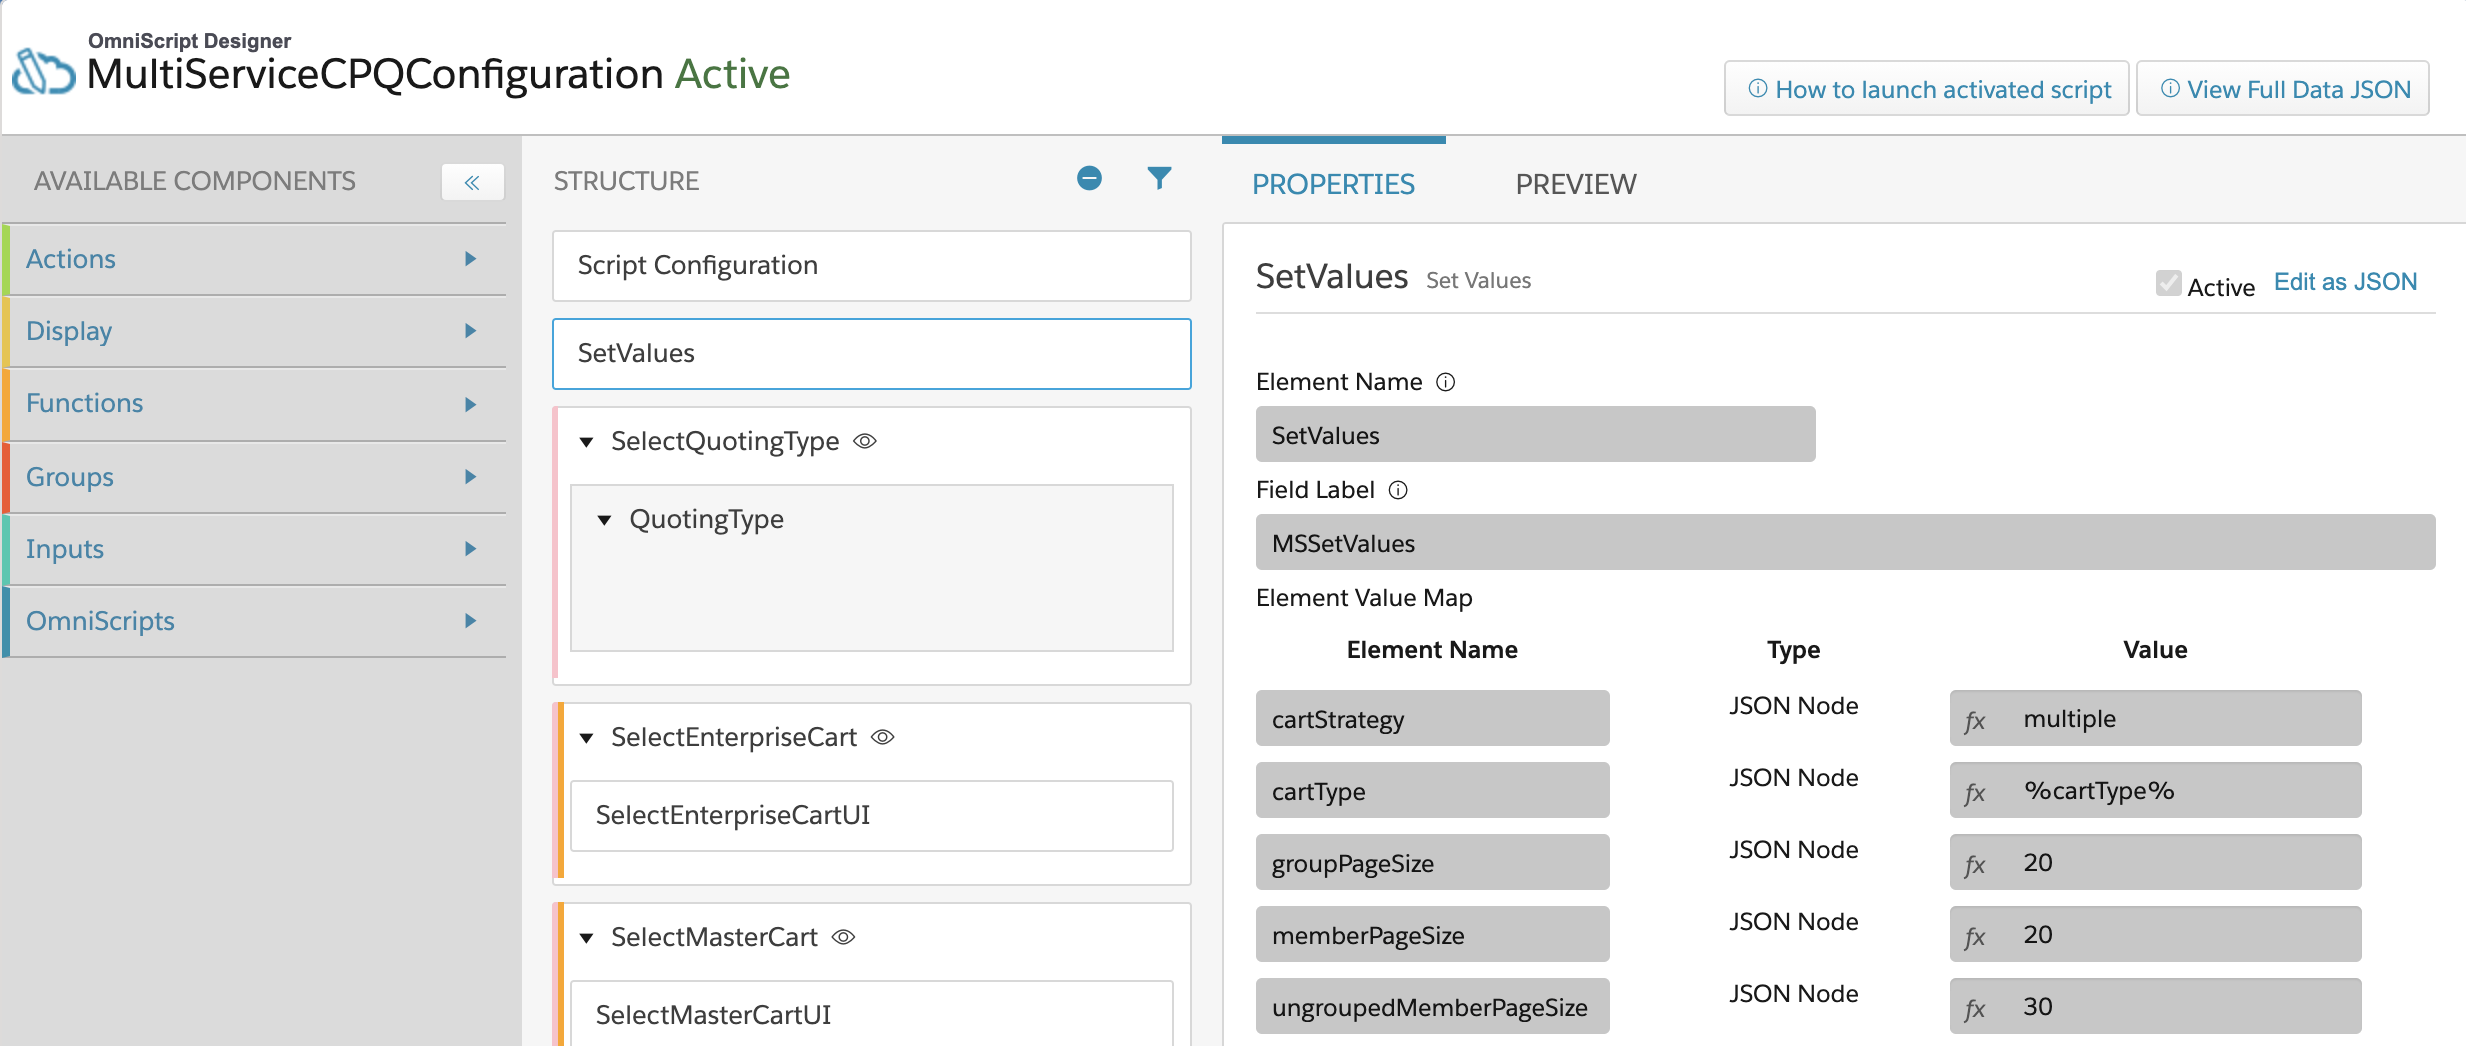Click the Field Label field MSSetValues

click(1846, 542)
